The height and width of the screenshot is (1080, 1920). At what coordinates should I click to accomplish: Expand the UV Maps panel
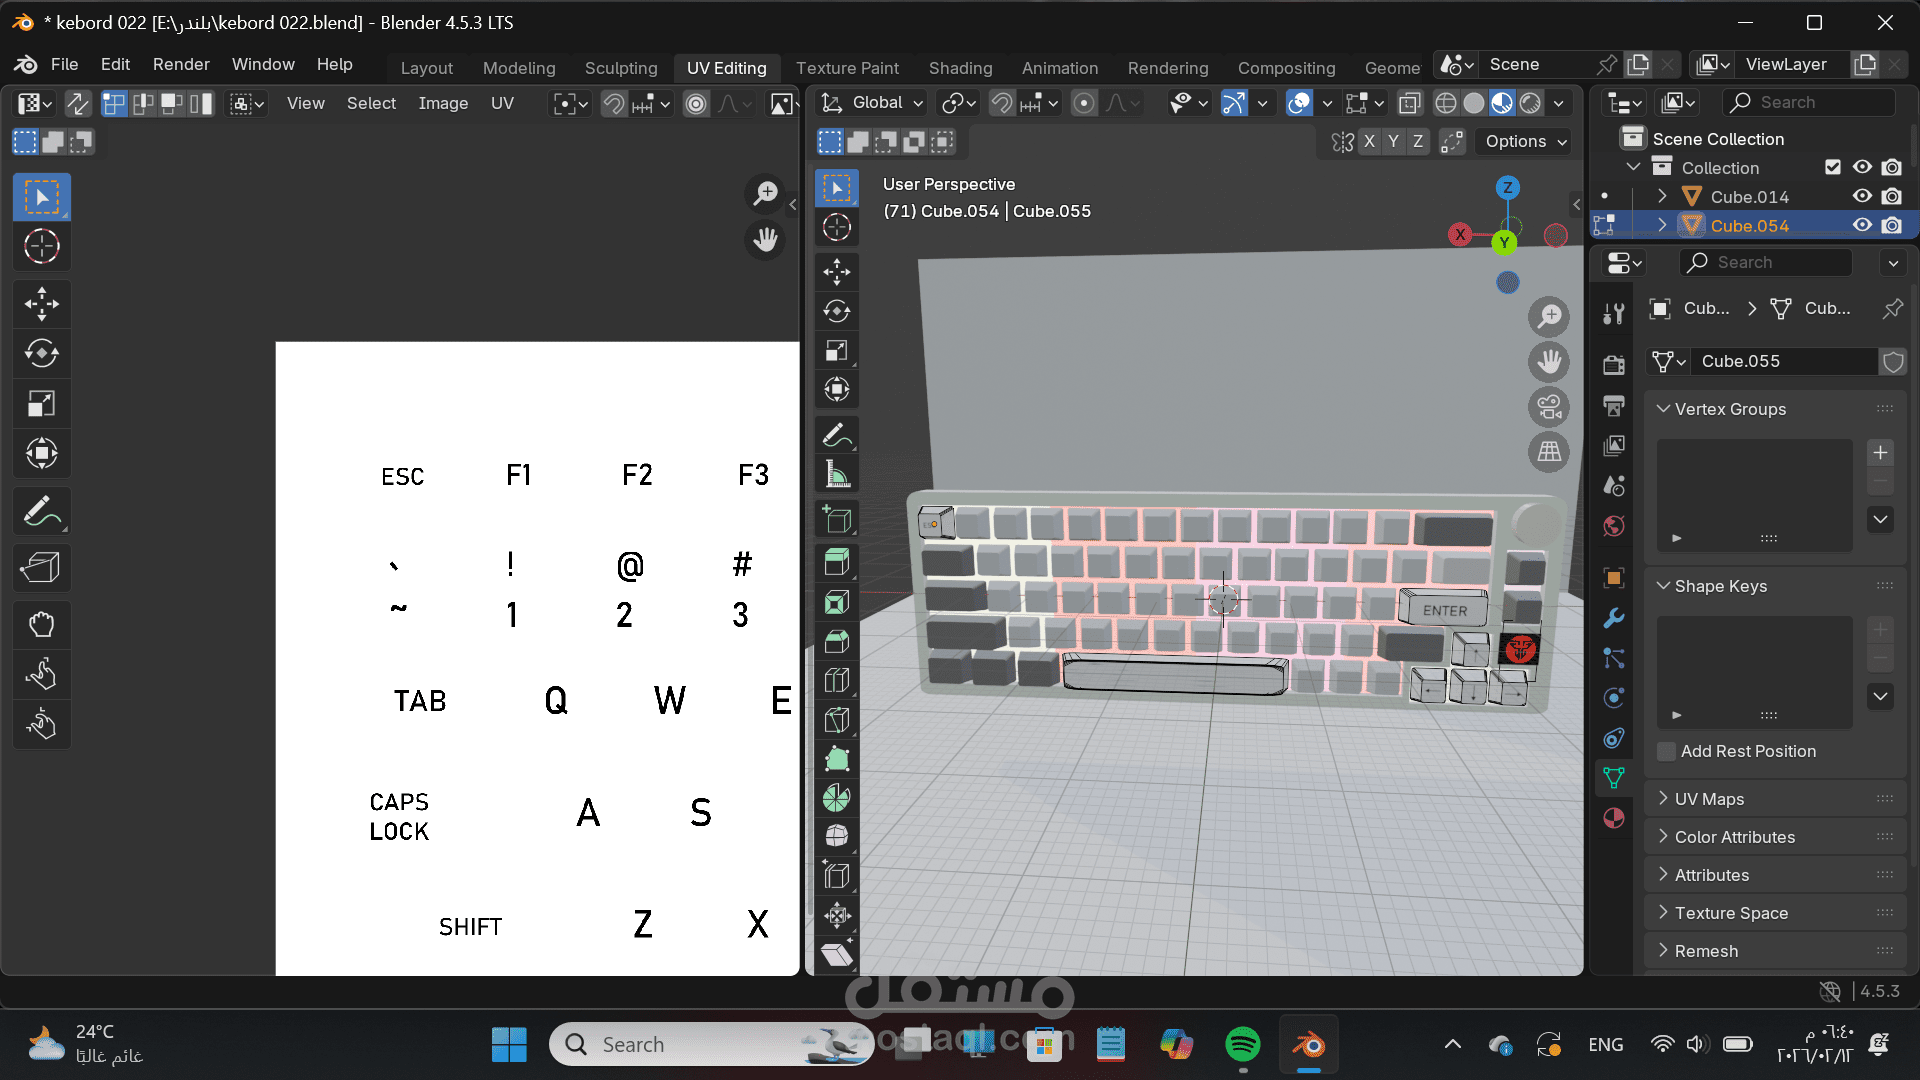pos(1709,799)
